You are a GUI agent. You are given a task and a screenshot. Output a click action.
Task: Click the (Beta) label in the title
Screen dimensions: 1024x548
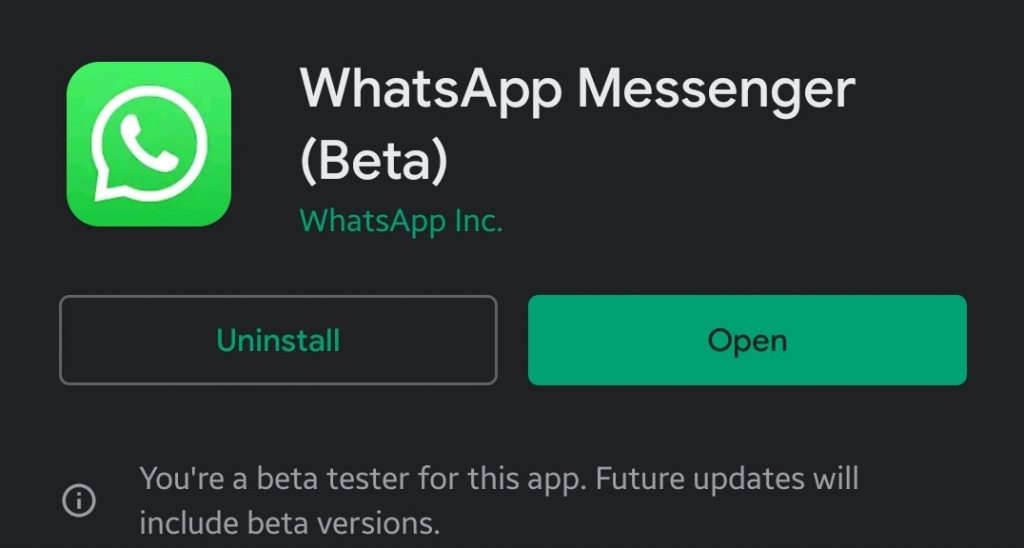pyautogui.click(x=373, y=164)
